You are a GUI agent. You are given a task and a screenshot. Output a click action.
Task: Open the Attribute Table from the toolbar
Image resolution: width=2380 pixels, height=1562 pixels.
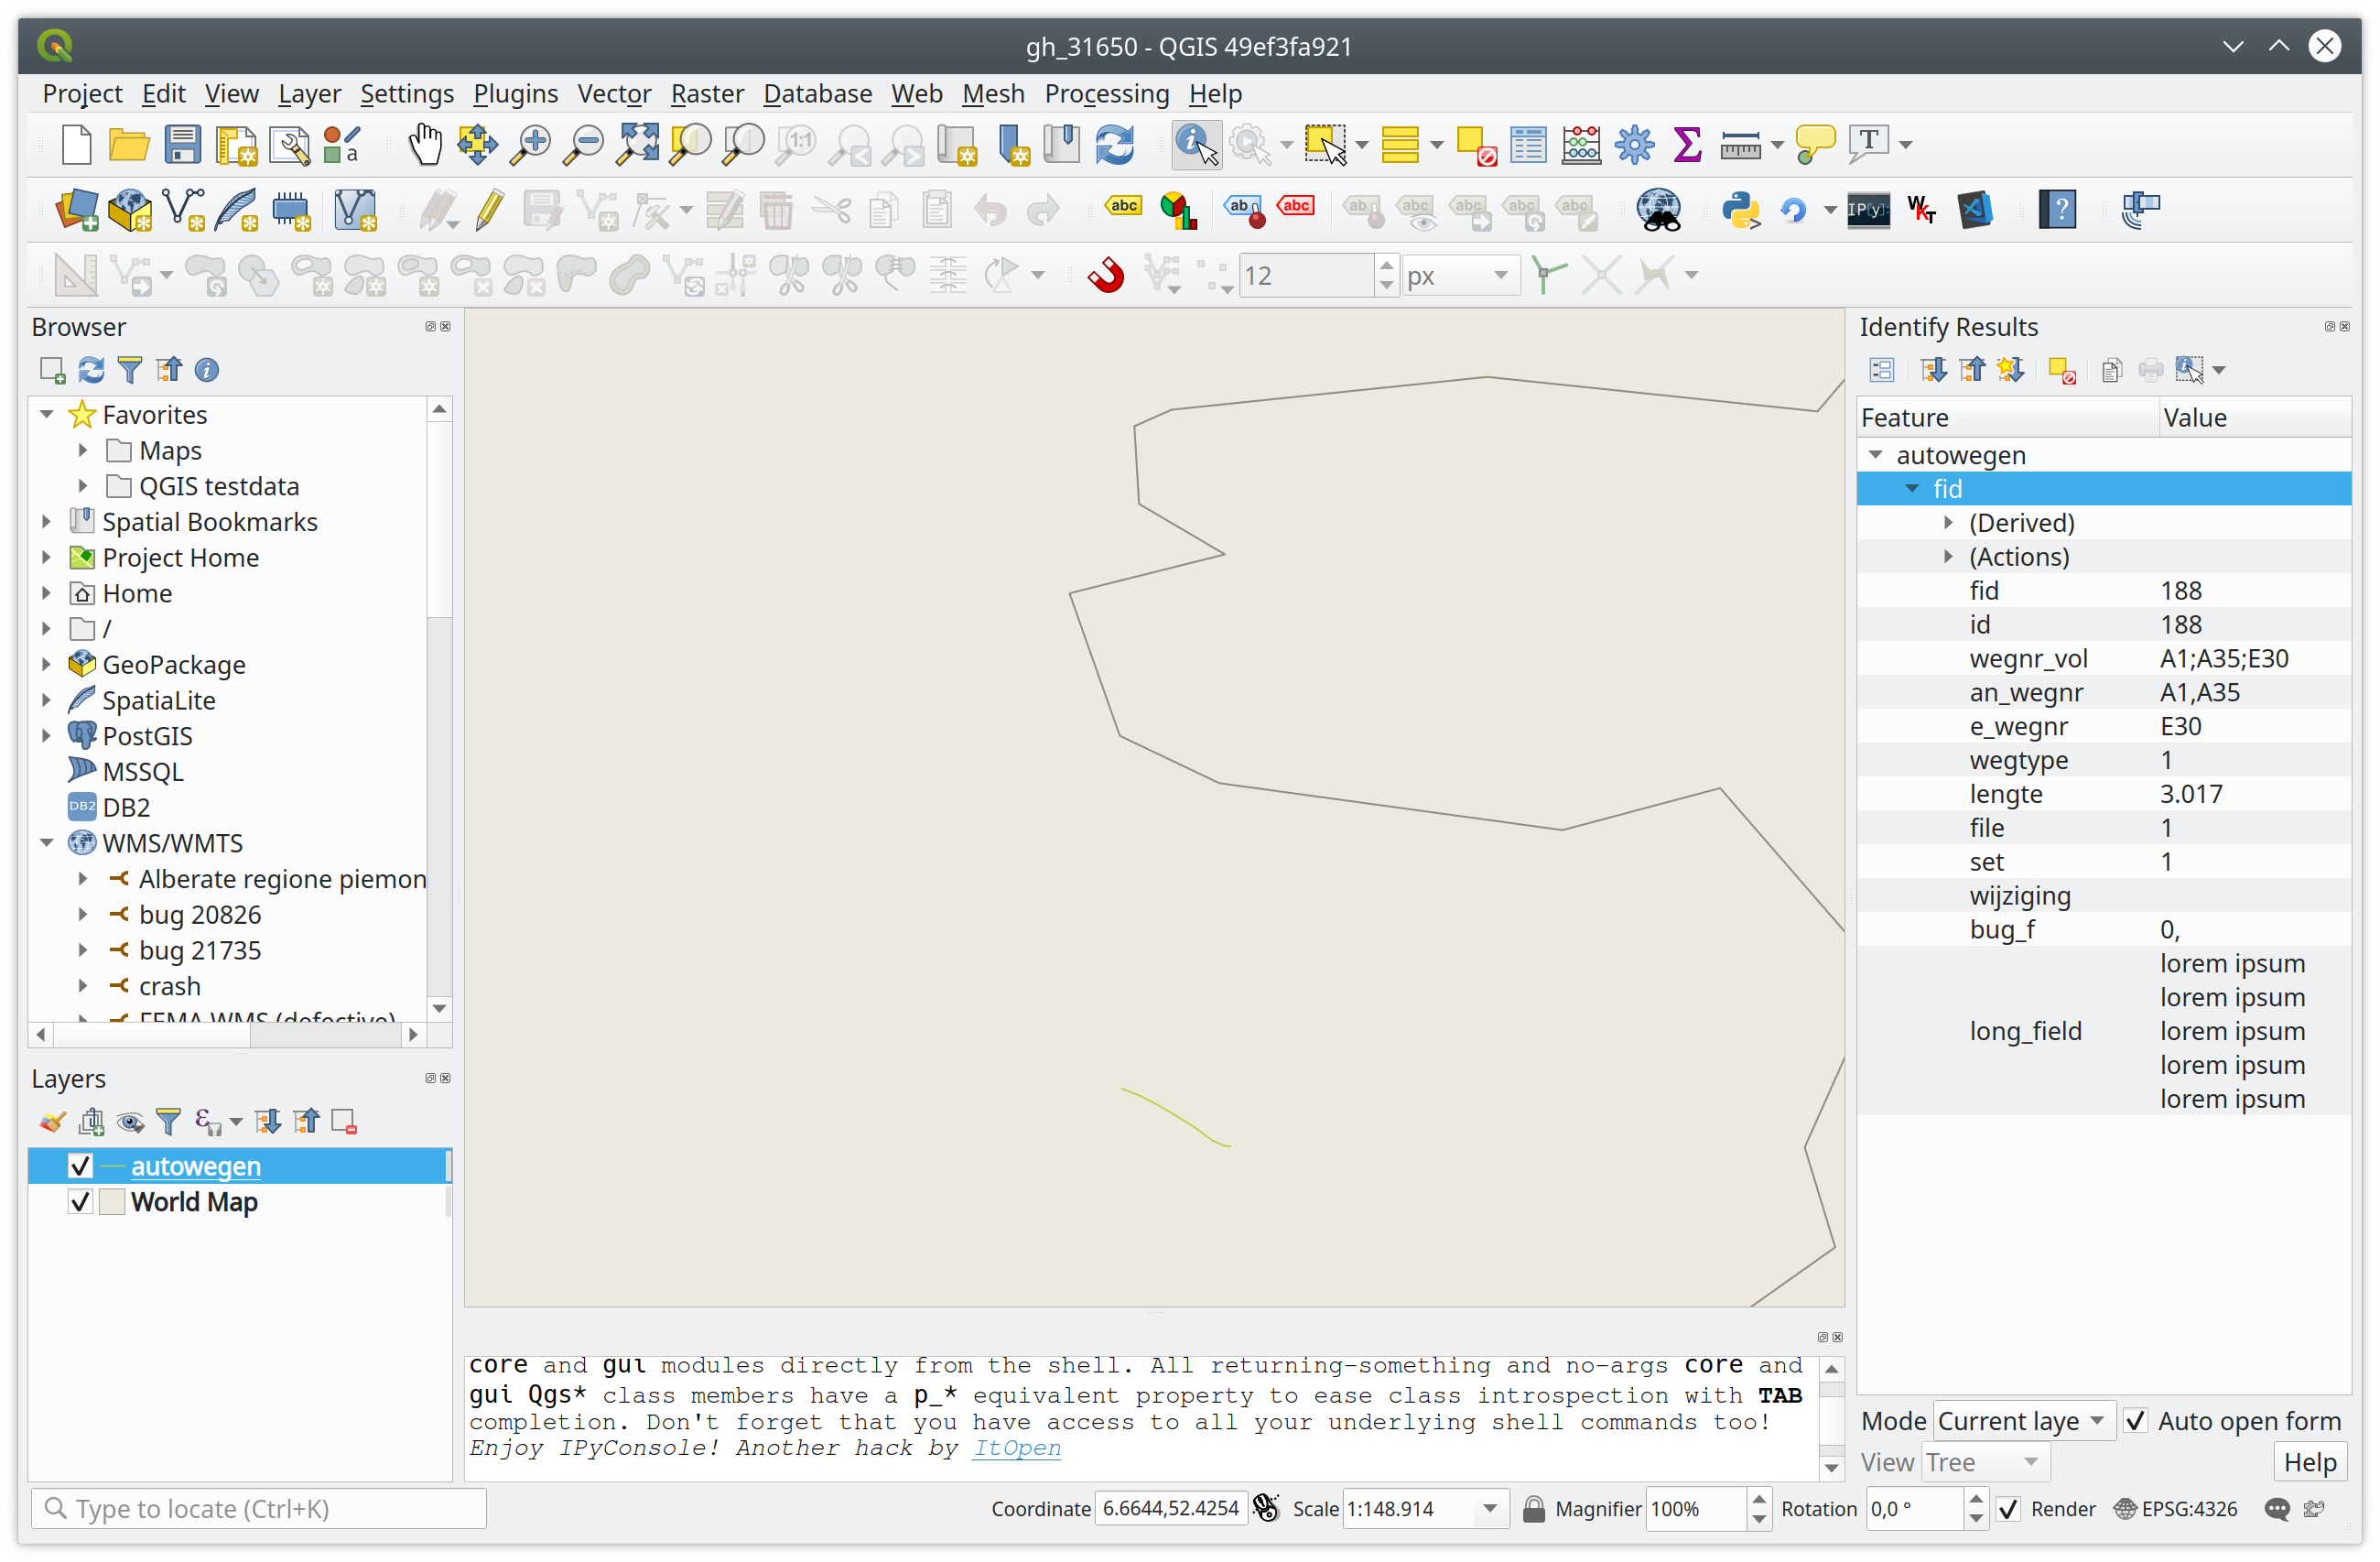click(1527, 145)
